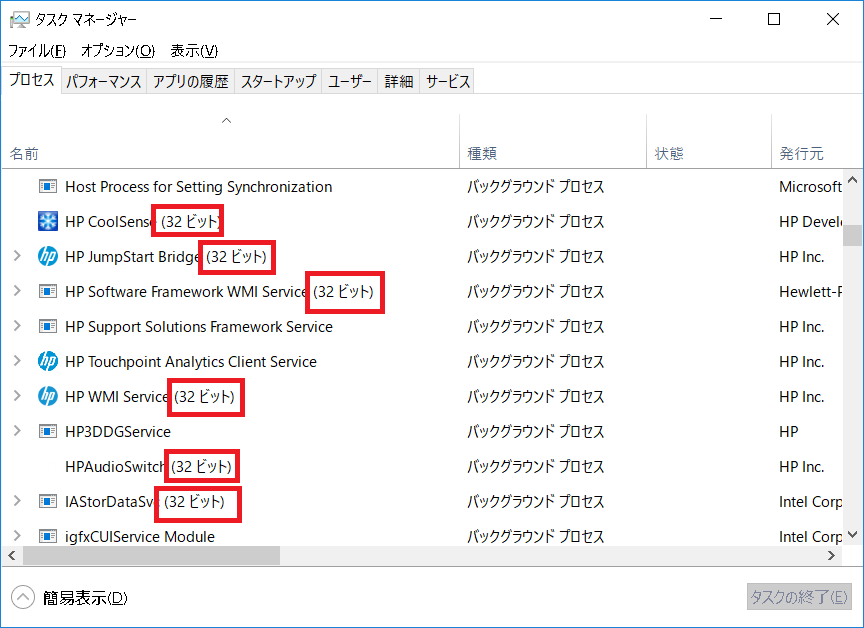Sort by the 発行元 column header

pos(817,141)
